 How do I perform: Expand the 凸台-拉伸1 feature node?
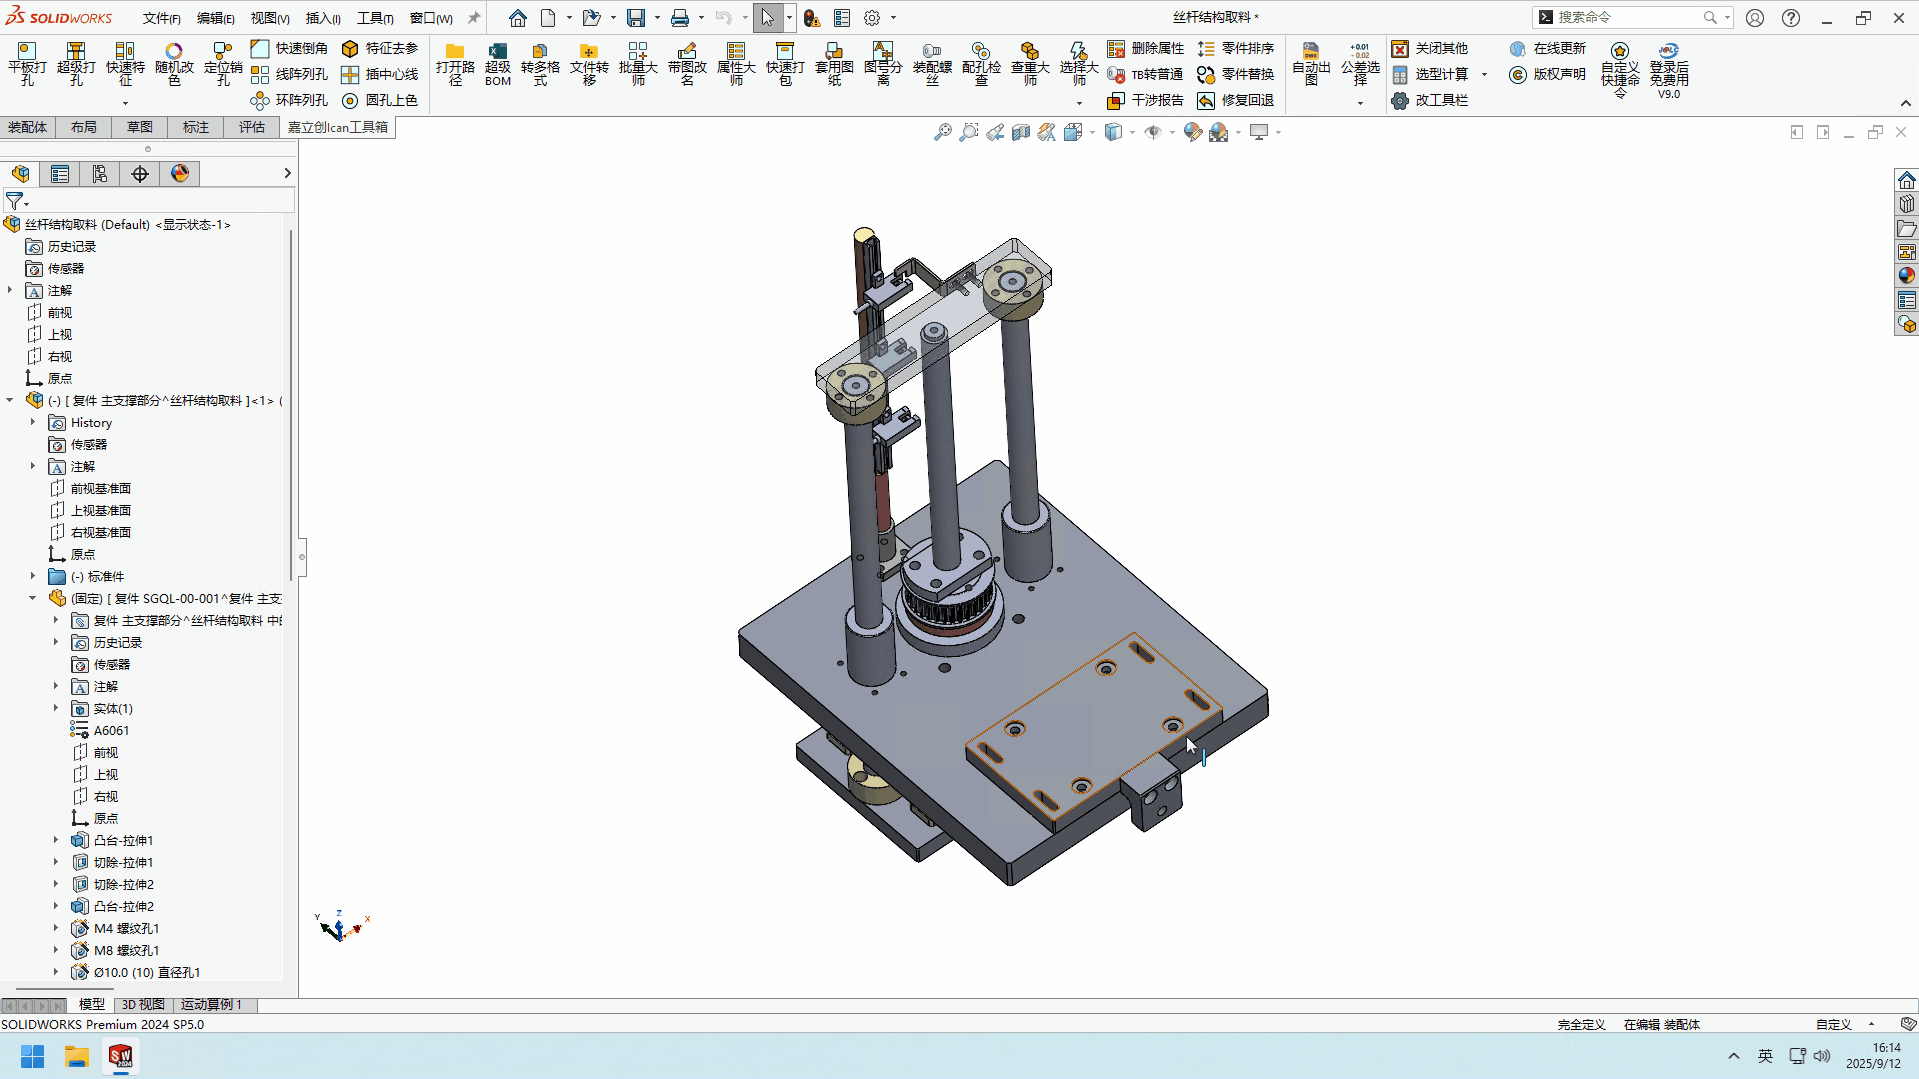[x=56, y=840]
